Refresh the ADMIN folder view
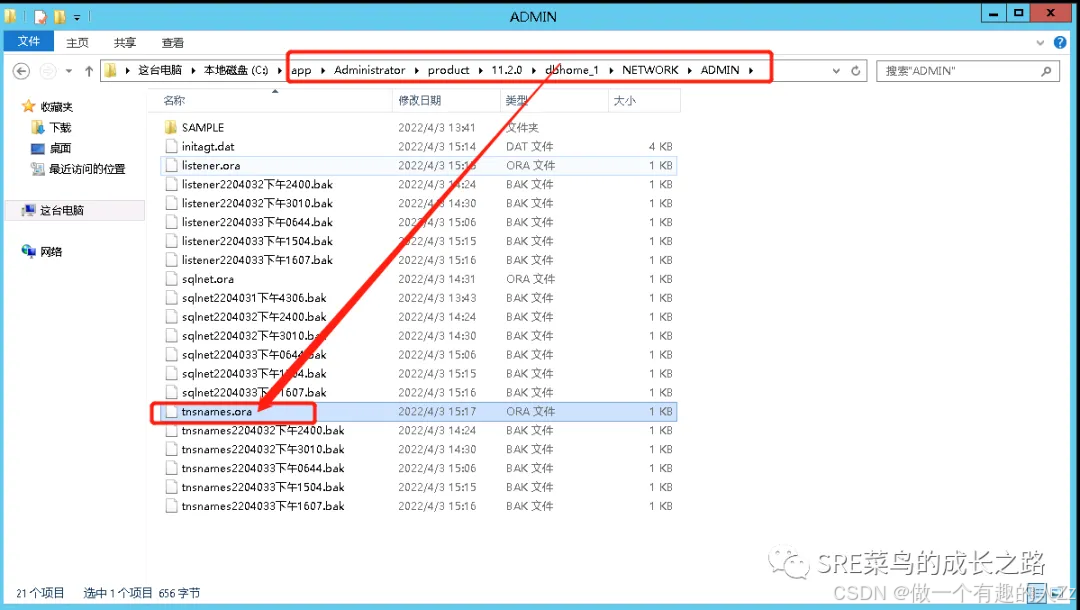1080x610 pixels. click(855, 71)
